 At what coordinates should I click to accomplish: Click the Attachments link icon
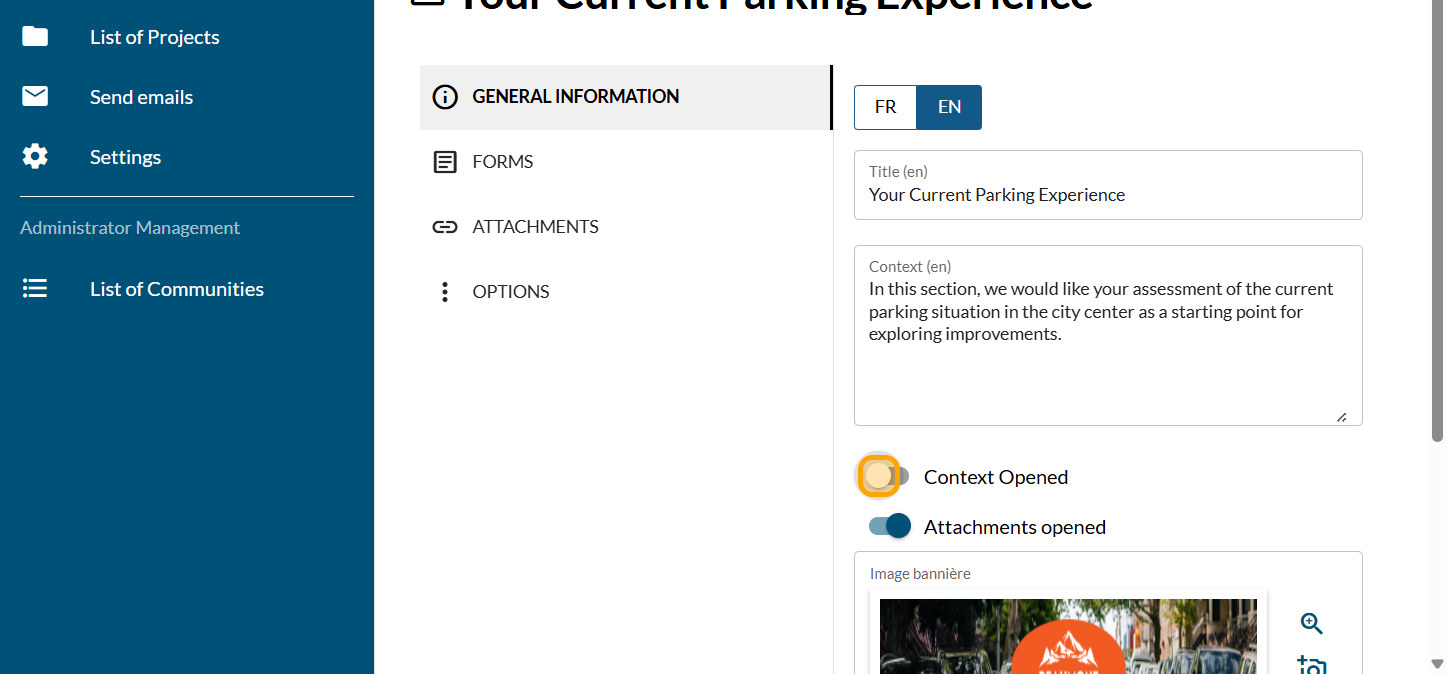tap(444, 227)
